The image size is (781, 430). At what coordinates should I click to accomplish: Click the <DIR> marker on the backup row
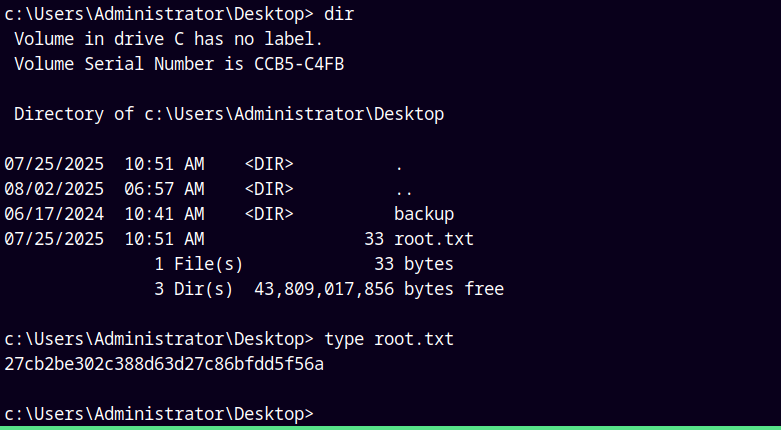pyautogui.click(x=269, y=214)
